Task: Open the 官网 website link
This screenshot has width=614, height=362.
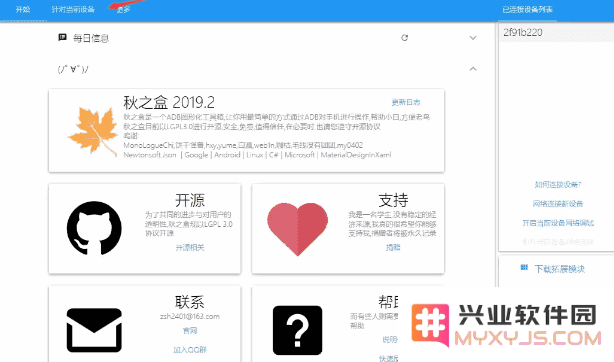Action: [190, 331]
